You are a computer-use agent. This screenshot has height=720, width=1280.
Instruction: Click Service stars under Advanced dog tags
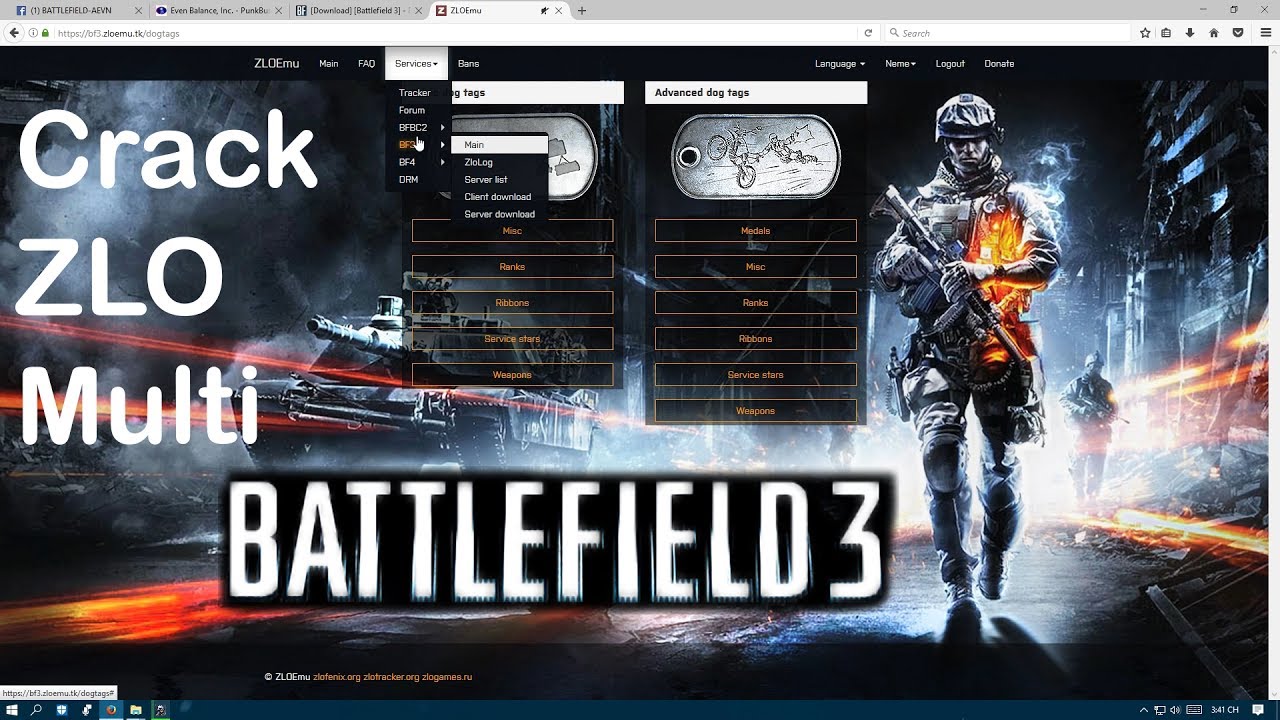(x=756, y=375)
